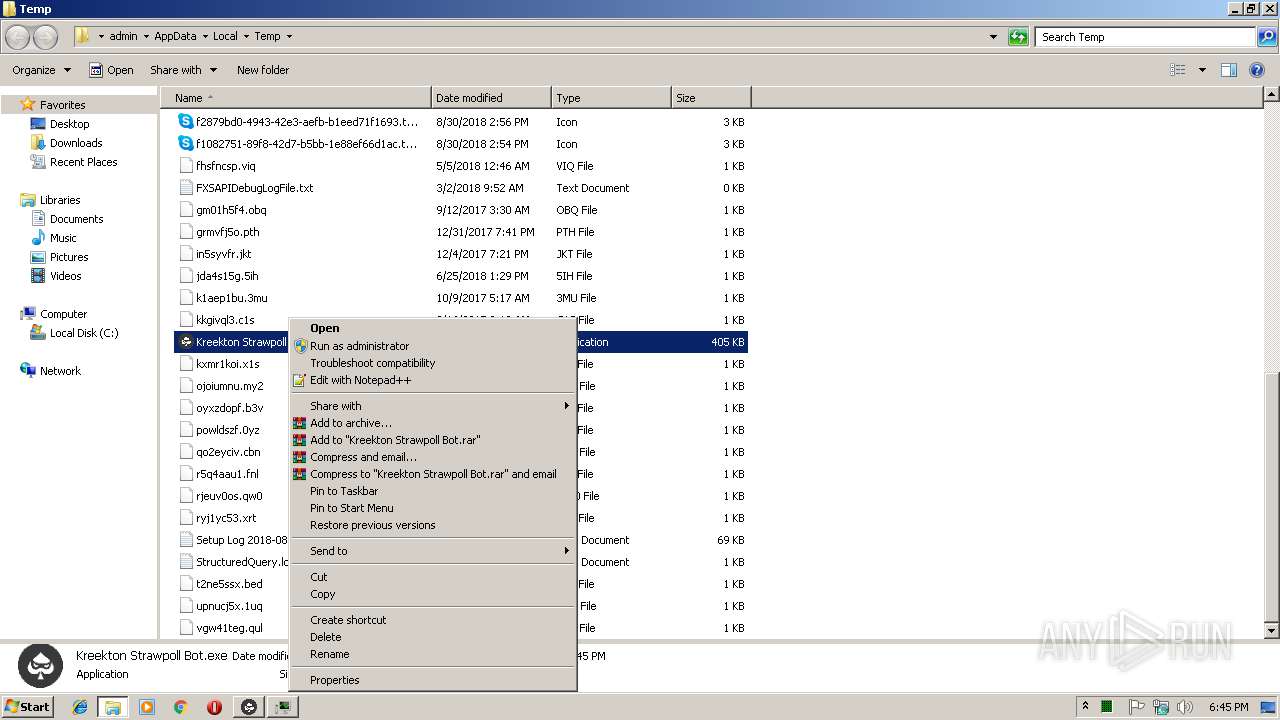Screen dimensions: 1280x720
Task: Open Opera browser from taskbar
Action: coord(214,707)
